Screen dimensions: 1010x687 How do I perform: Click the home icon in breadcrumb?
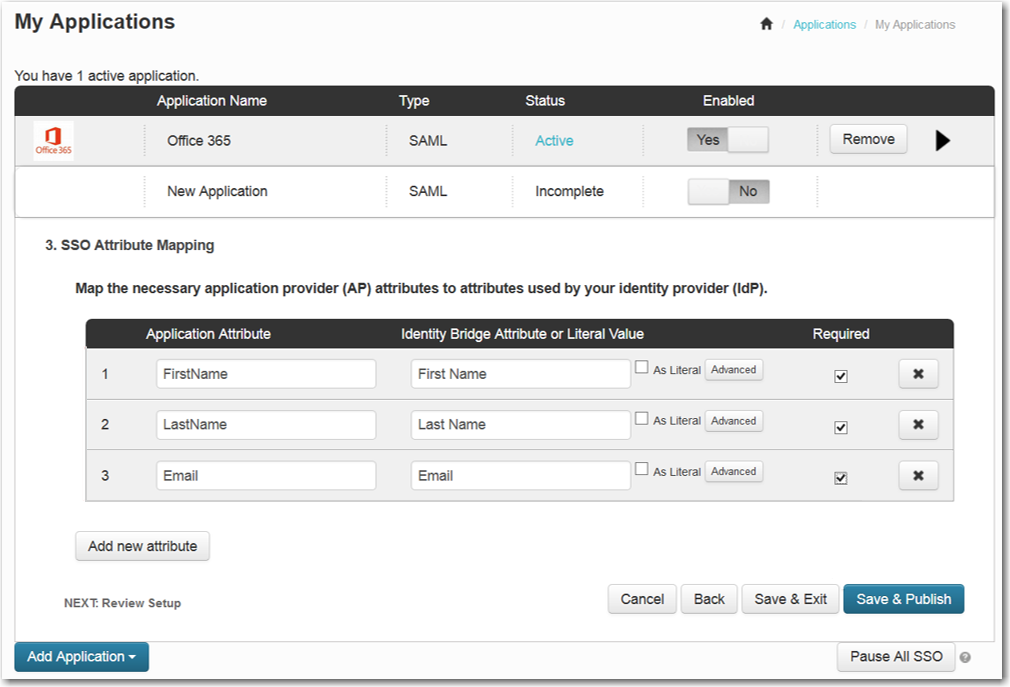point(766,25)
